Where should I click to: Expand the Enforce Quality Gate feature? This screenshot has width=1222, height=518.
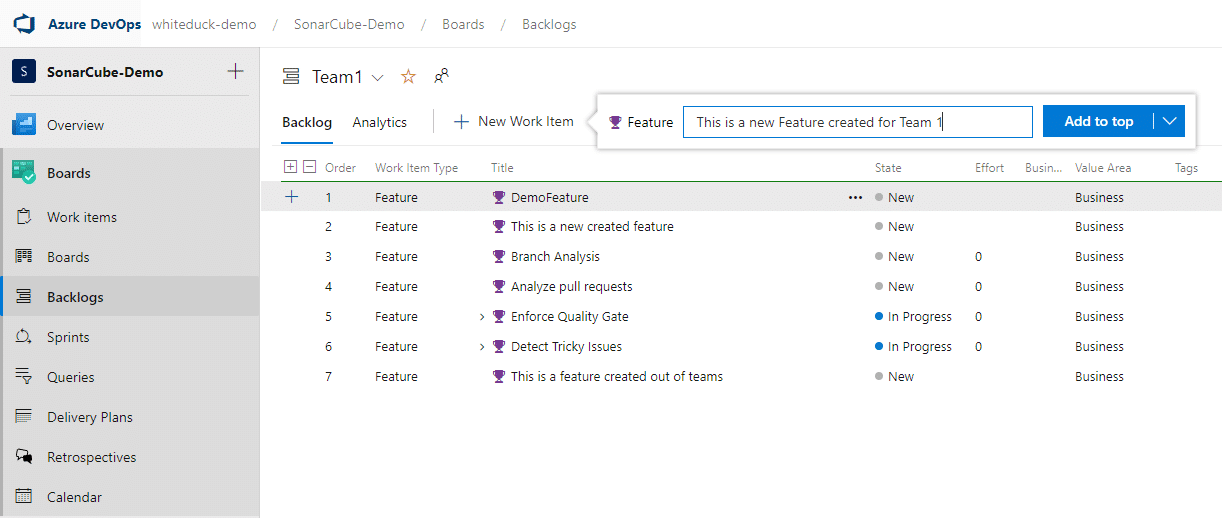(482, 317)
